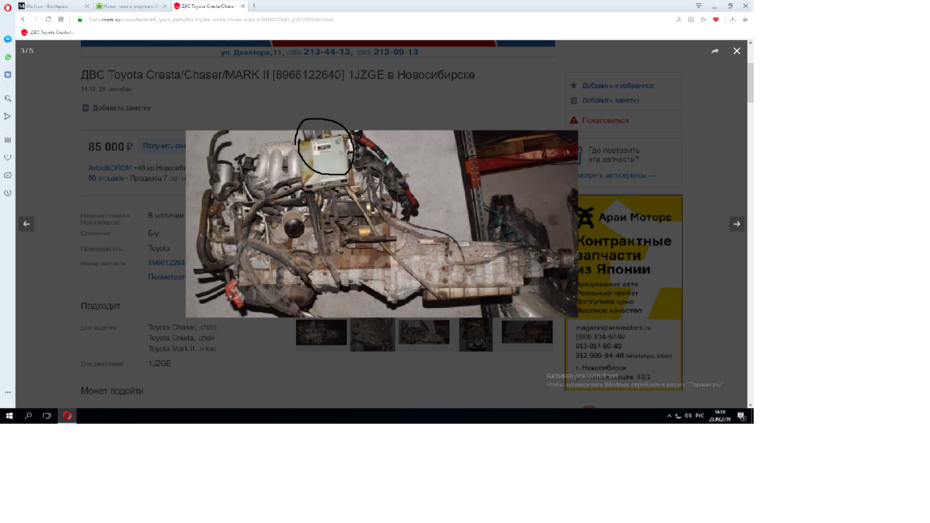Screen dimensions: 930x523
Task: Click the green secure padlock icon
Action: click(x=79, y=20)
